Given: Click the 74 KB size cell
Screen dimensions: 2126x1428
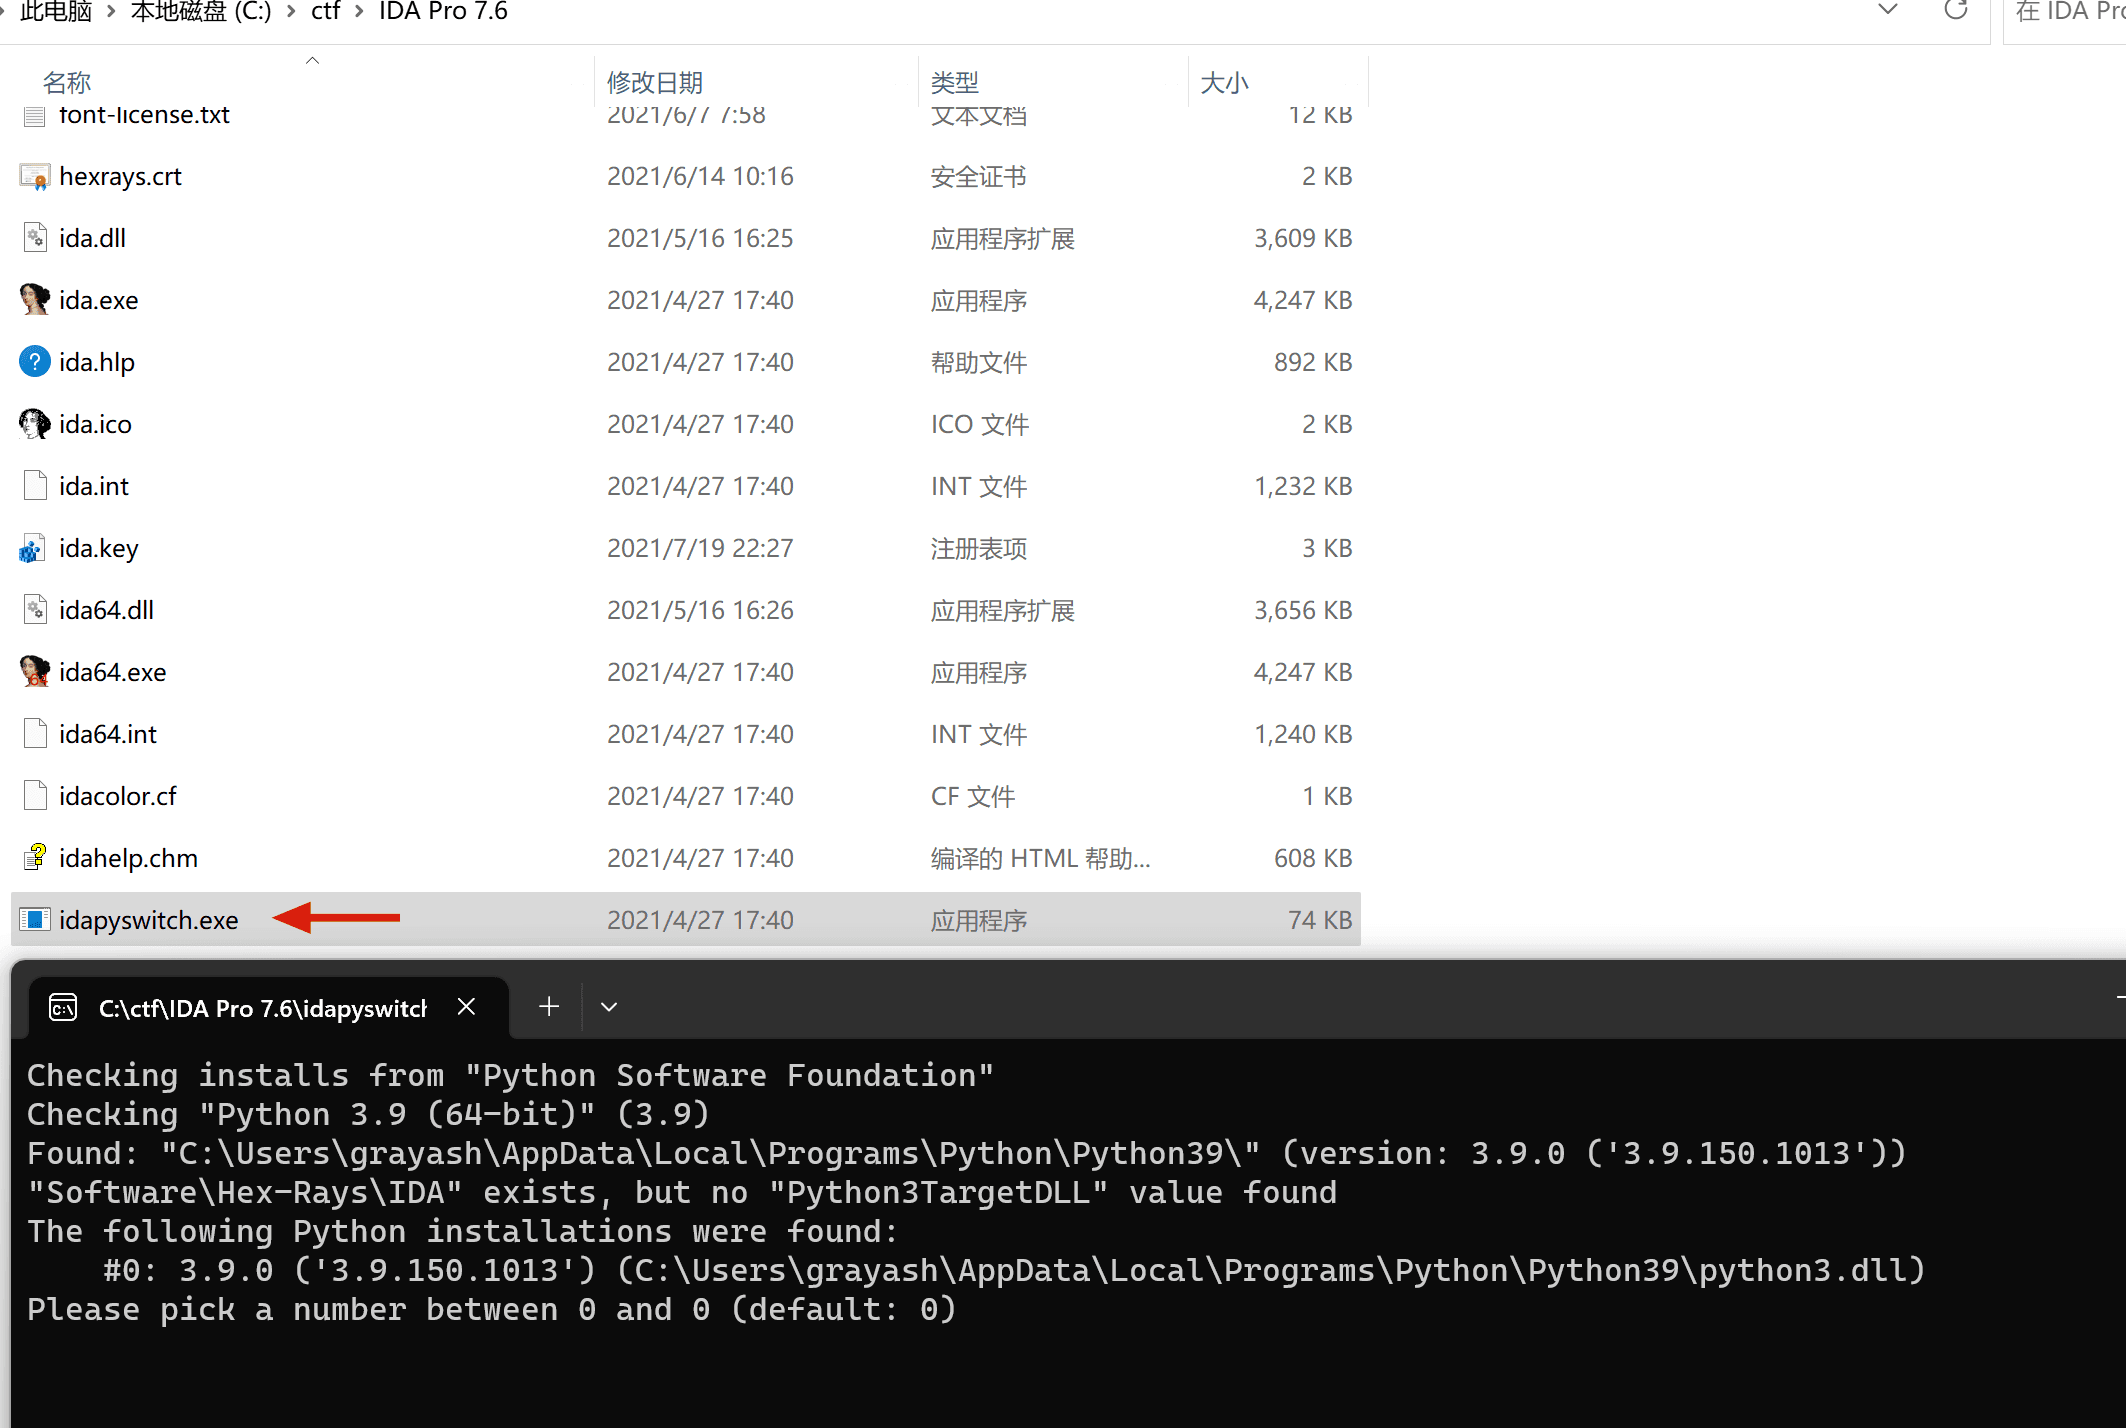Looking at the screenshot, I should [x=1320, y=921].
